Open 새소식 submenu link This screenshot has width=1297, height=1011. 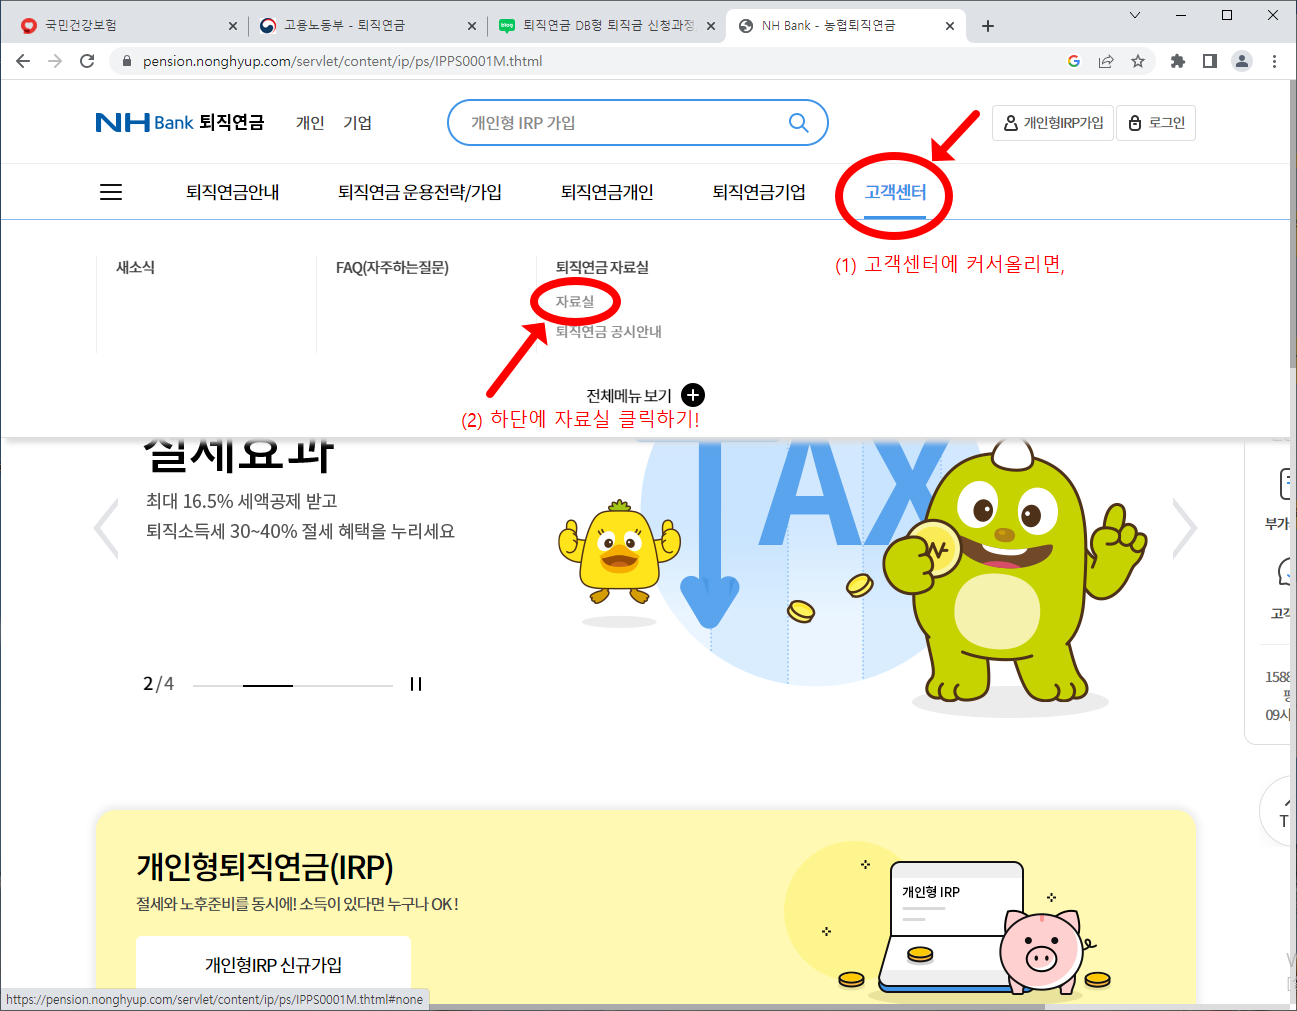coord(135,267)
